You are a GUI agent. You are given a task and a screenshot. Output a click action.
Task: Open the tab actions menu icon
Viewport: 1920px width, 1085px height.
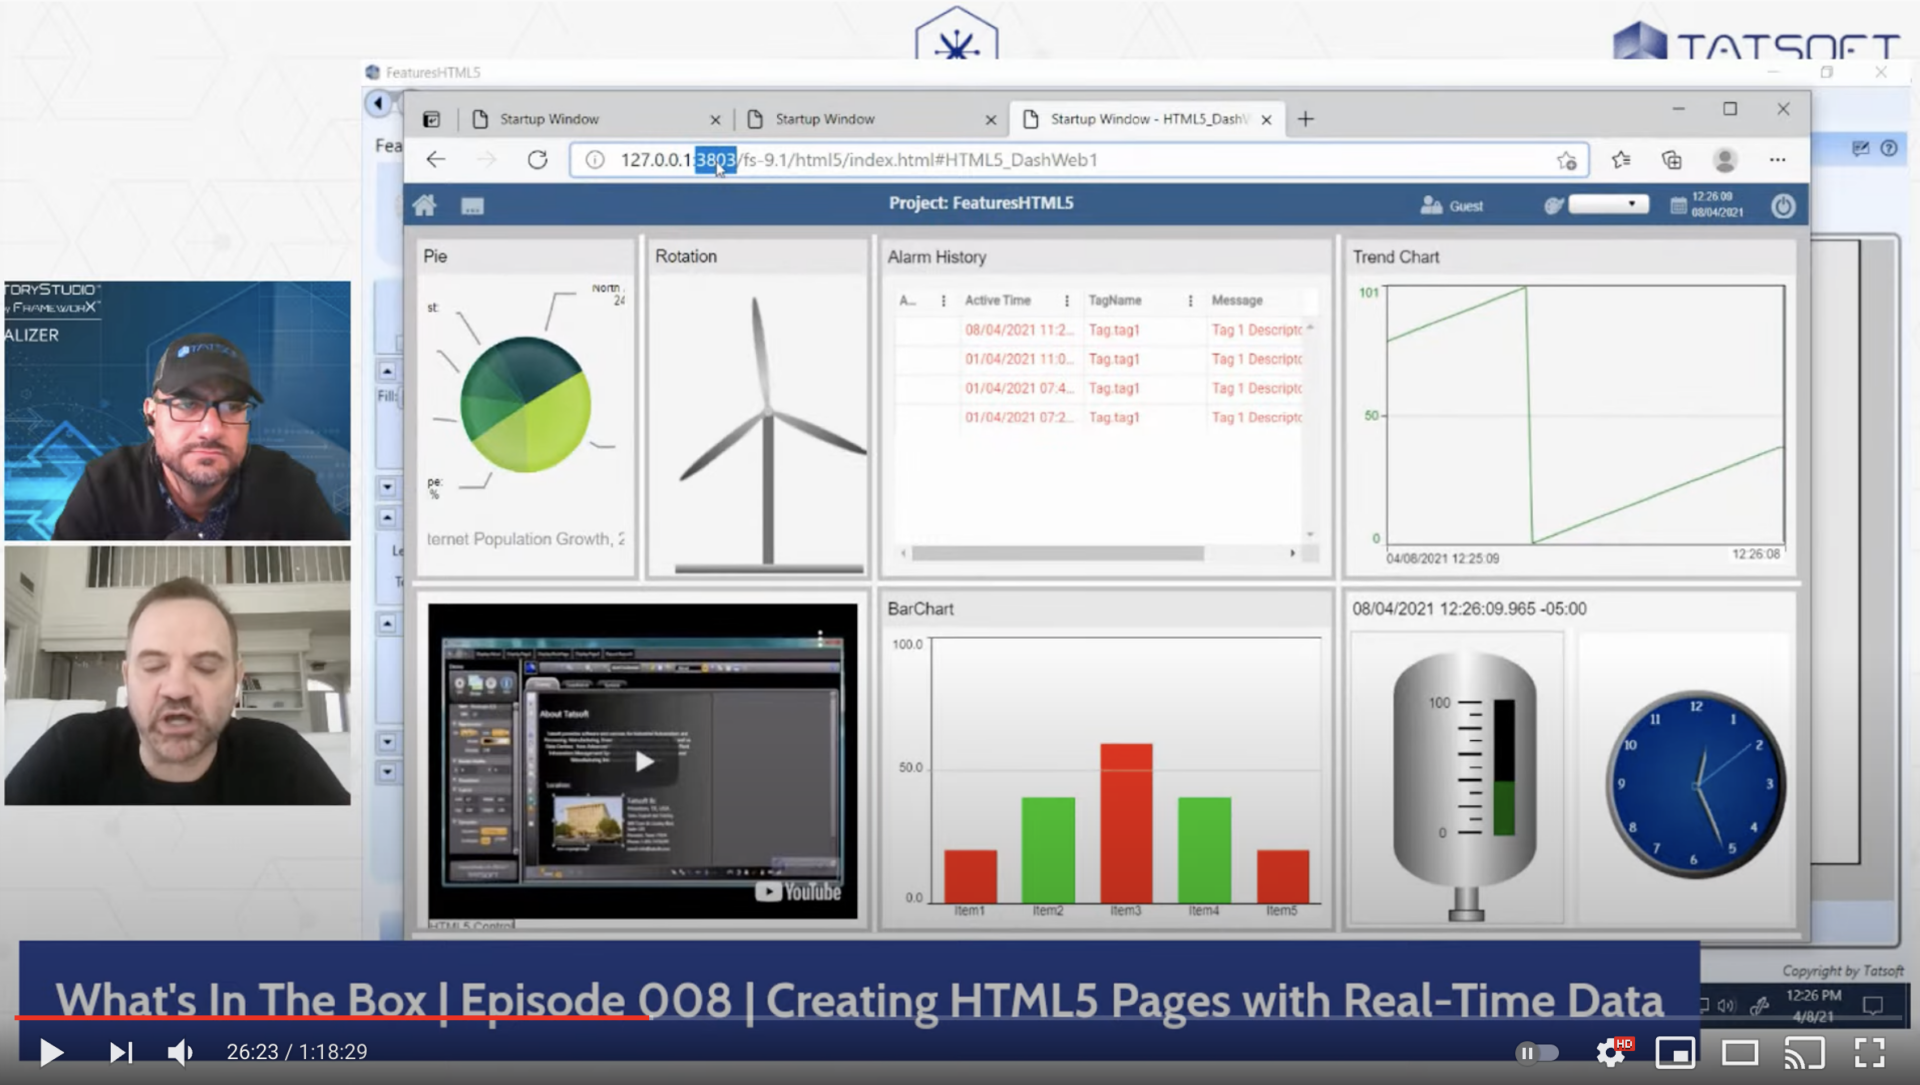tap(431, 119)
